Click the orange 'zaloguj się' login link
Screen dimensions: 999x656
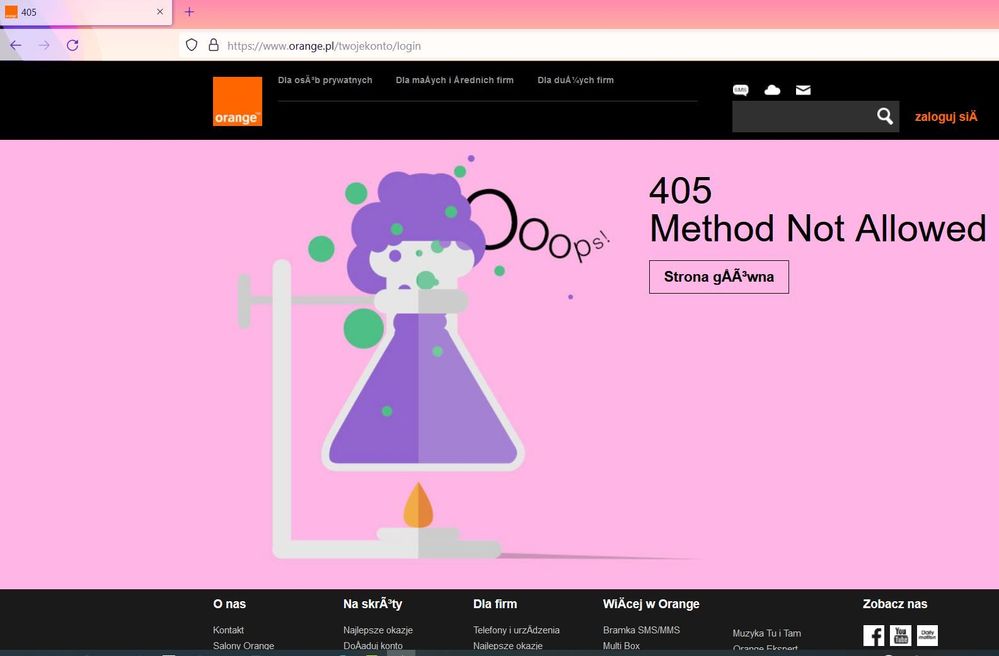[945, 117]
